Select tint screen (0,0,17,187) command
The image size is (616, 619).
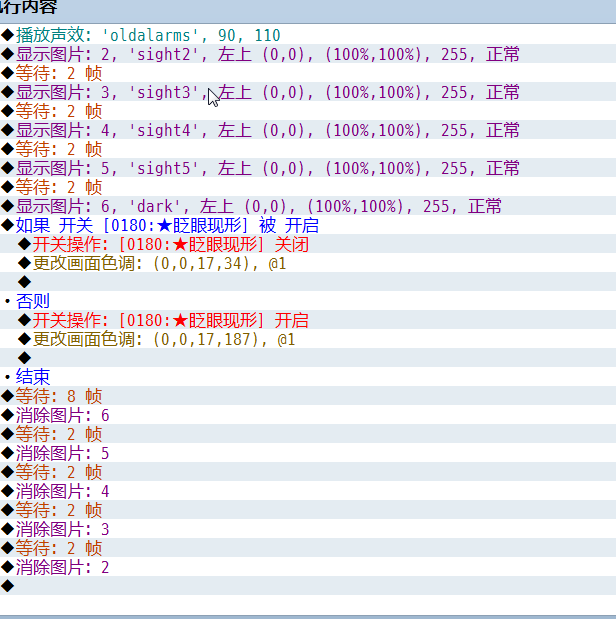click(x=308, y=339)
